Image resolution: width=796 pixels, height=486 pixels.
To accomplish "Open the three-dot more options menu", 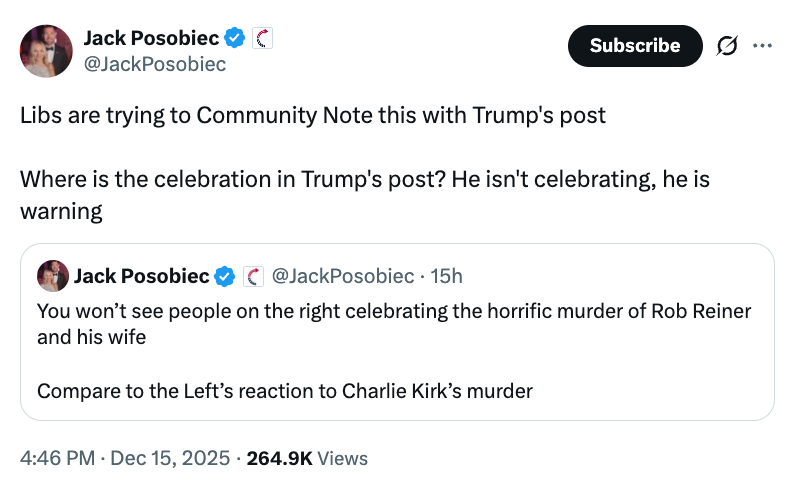I will coord(762,45).
